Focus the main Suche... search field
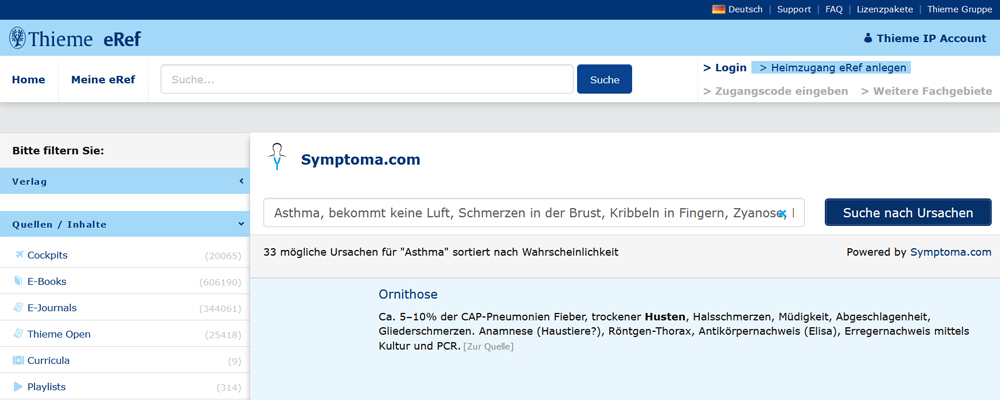The width and height of the screenshot is (1000, 400). click(367, 79)
